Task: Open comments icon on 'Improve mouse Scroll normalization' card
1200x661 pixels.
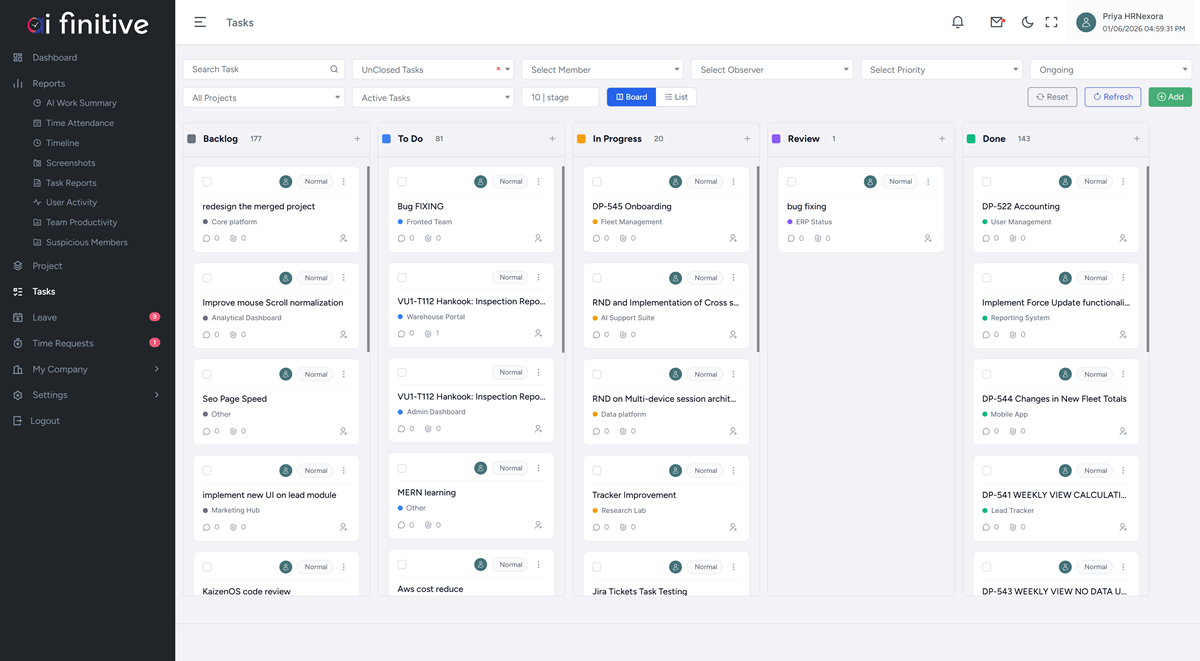Action: pyautogui.click(x=206, y=335)
